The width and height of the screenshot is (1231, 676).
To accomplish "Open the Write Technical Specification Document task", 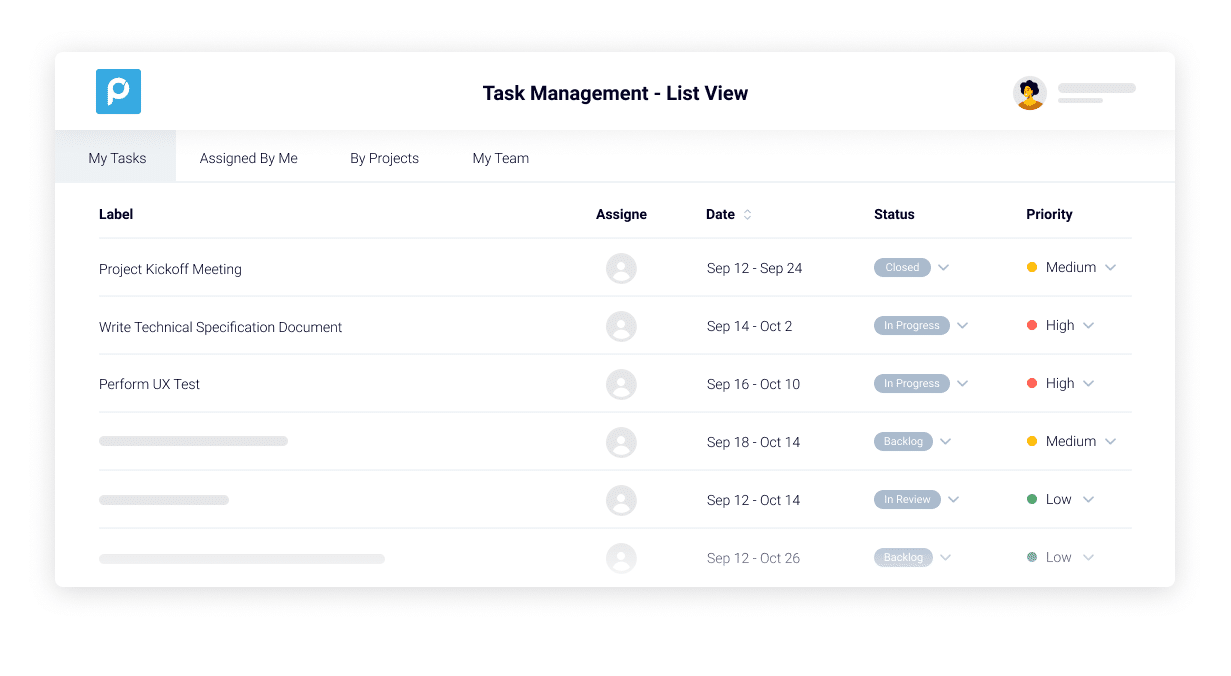I will (x=220, y=327).
